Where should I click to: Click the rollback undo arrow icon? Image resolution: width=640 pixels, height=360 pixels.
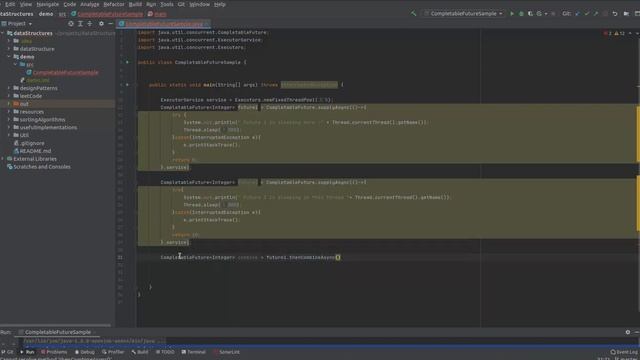click(615, 13)
